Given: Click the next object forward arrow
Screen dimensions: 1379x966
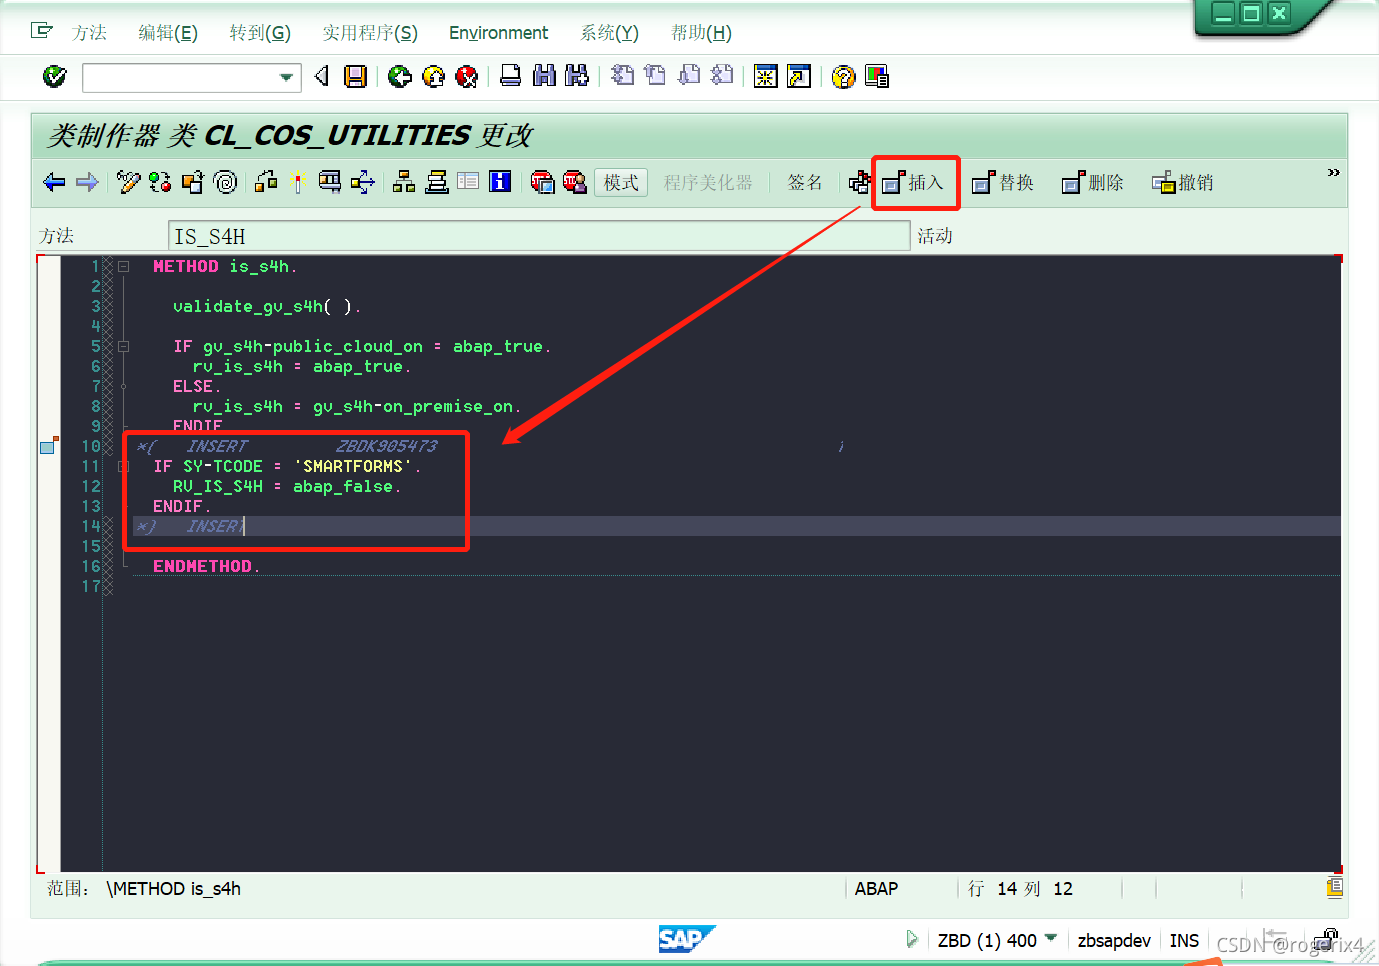Looking at the screenshot, I should coord(87,182).
